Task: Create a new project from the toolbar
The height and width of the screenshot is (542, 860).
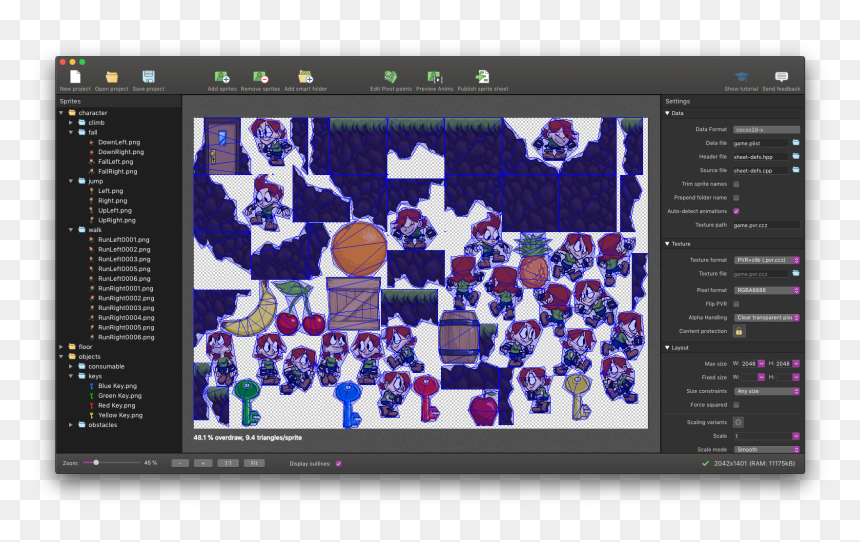Action: tap(75, 77)
